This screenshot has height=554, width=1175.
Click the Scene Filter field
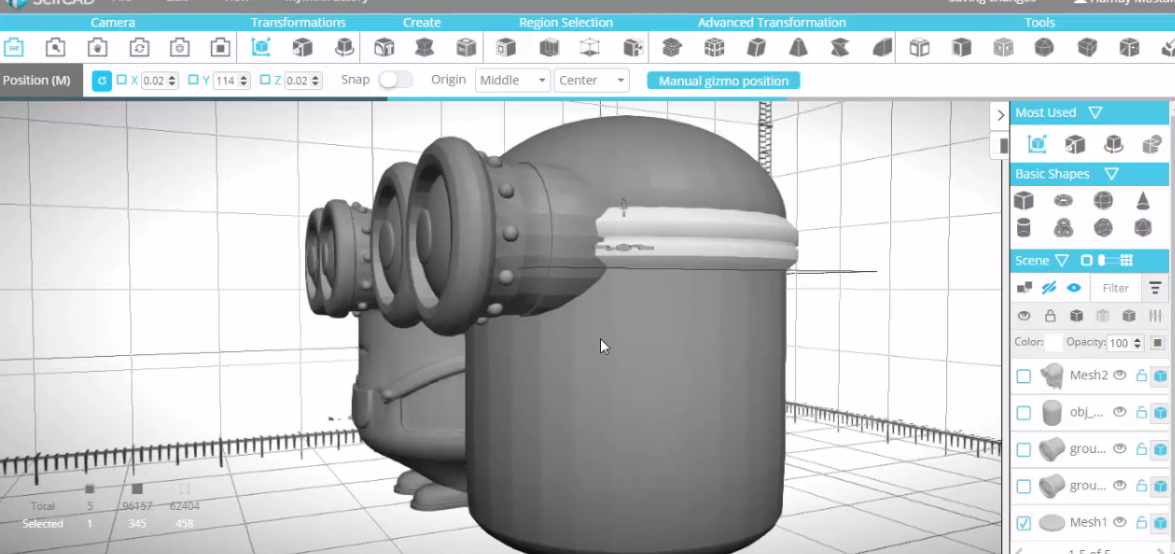coord(1115,288)
